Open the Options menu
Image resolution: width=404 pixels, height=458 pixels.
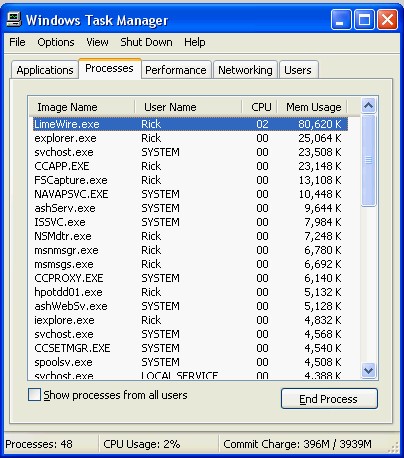[x=56, y=42]
